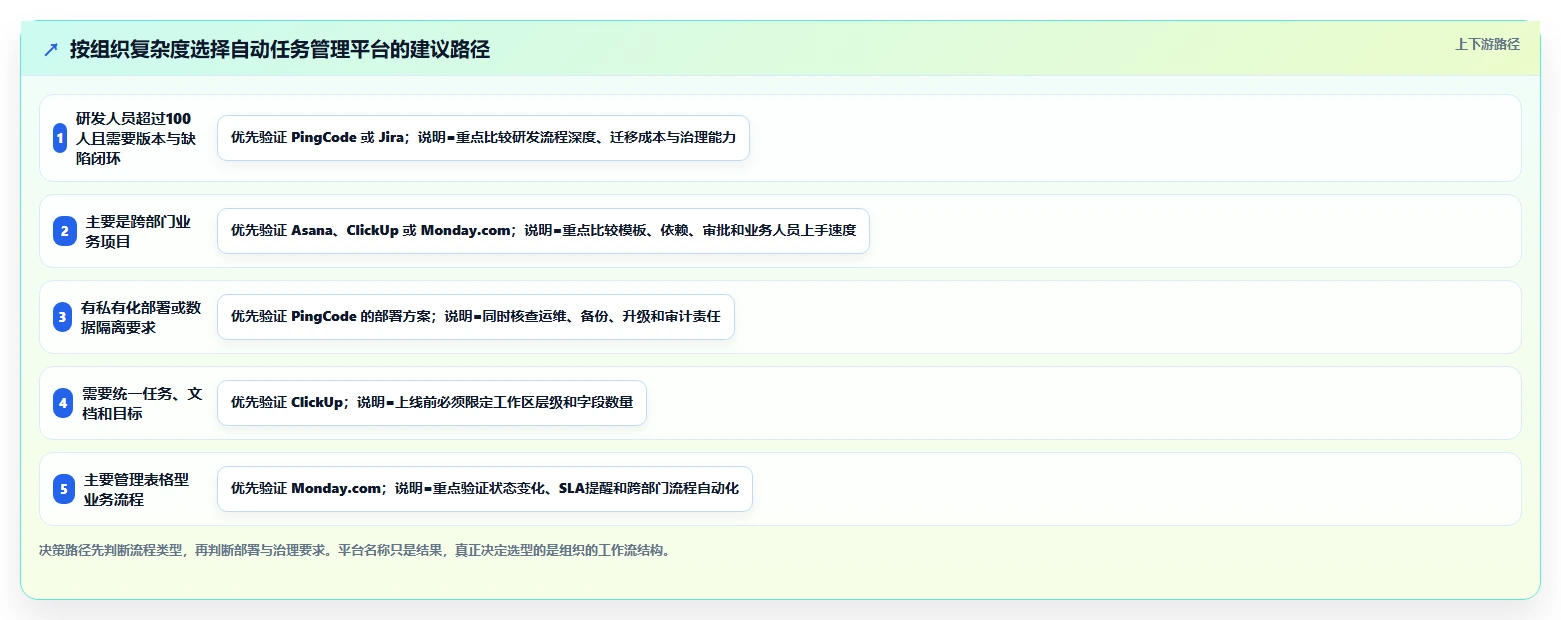
Task: Click the heading 按组织复杂度选择自动任务管理平台的建议路径
Action: (x=280, y=50)
